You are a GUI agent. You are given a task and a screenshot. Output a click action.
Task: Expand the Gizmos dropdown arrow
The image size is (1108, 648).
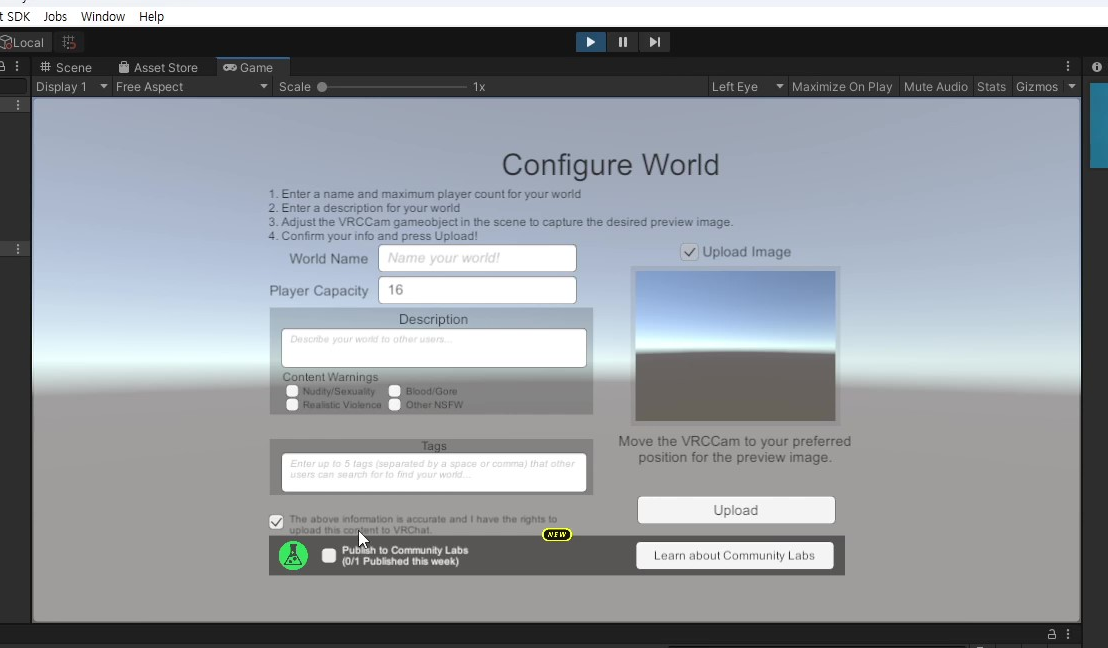[1072, 87]
